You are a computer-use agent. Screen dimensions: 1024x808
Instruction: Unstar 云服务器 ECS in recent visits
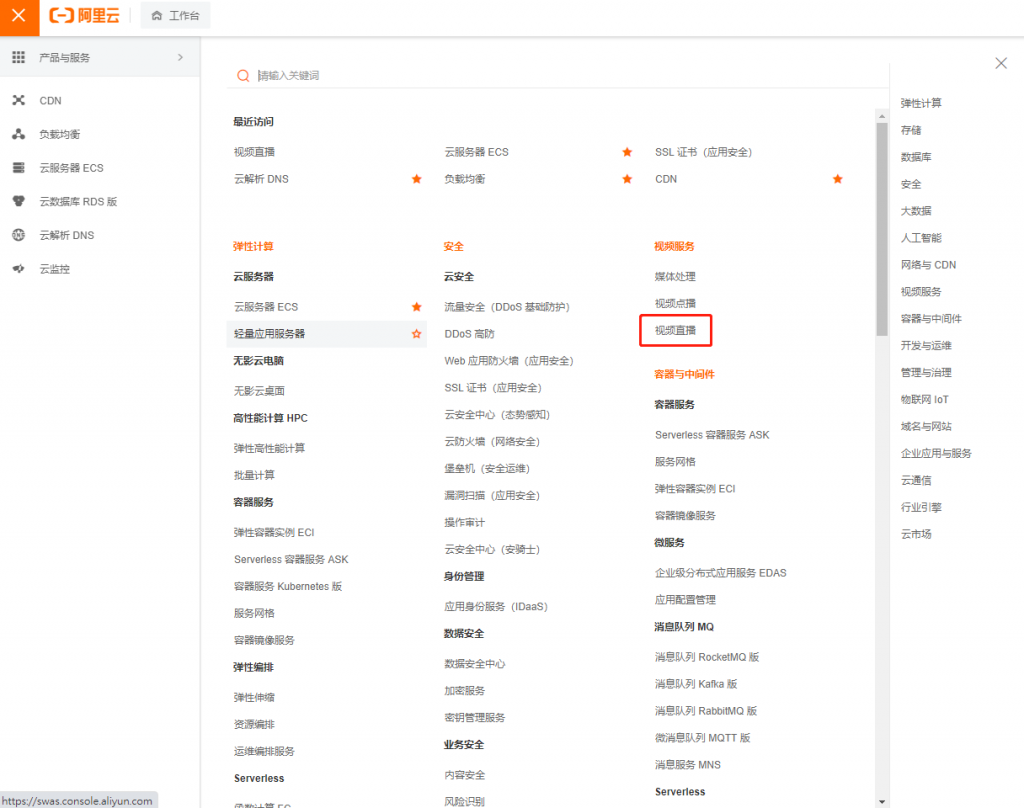pyautogui.click(x=627, y=152)
